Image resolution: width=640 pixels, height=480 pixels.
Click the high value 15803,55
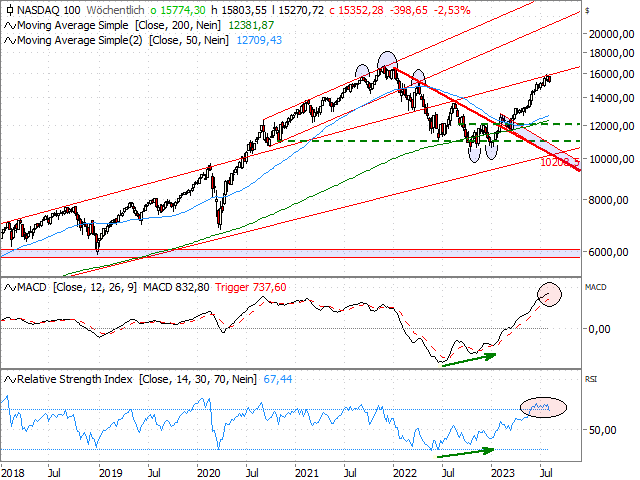pos(239,10)
